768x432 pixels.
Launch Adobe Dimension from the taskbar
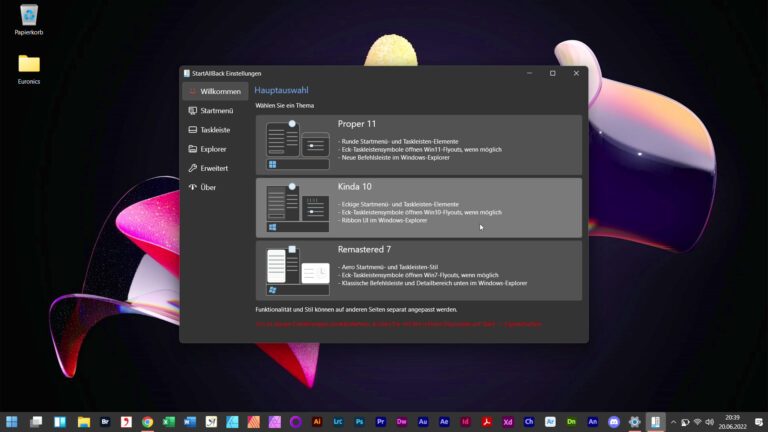click(571, 422)
